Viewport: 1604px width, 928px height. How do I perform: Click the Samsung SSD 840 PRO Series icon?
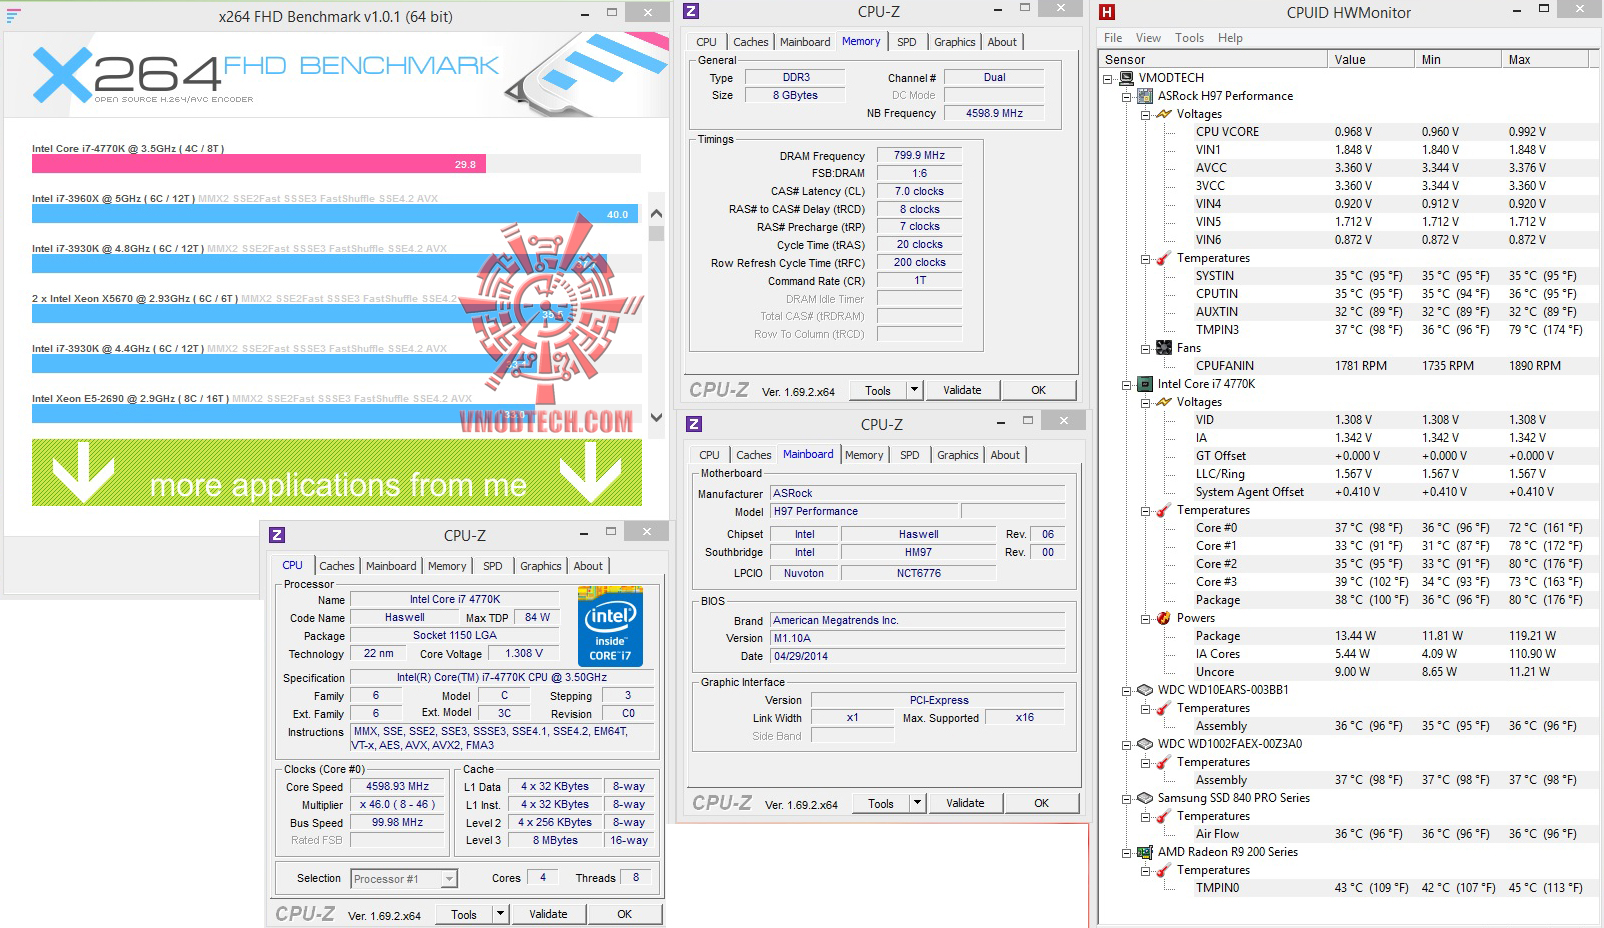tap(1145, 798)
